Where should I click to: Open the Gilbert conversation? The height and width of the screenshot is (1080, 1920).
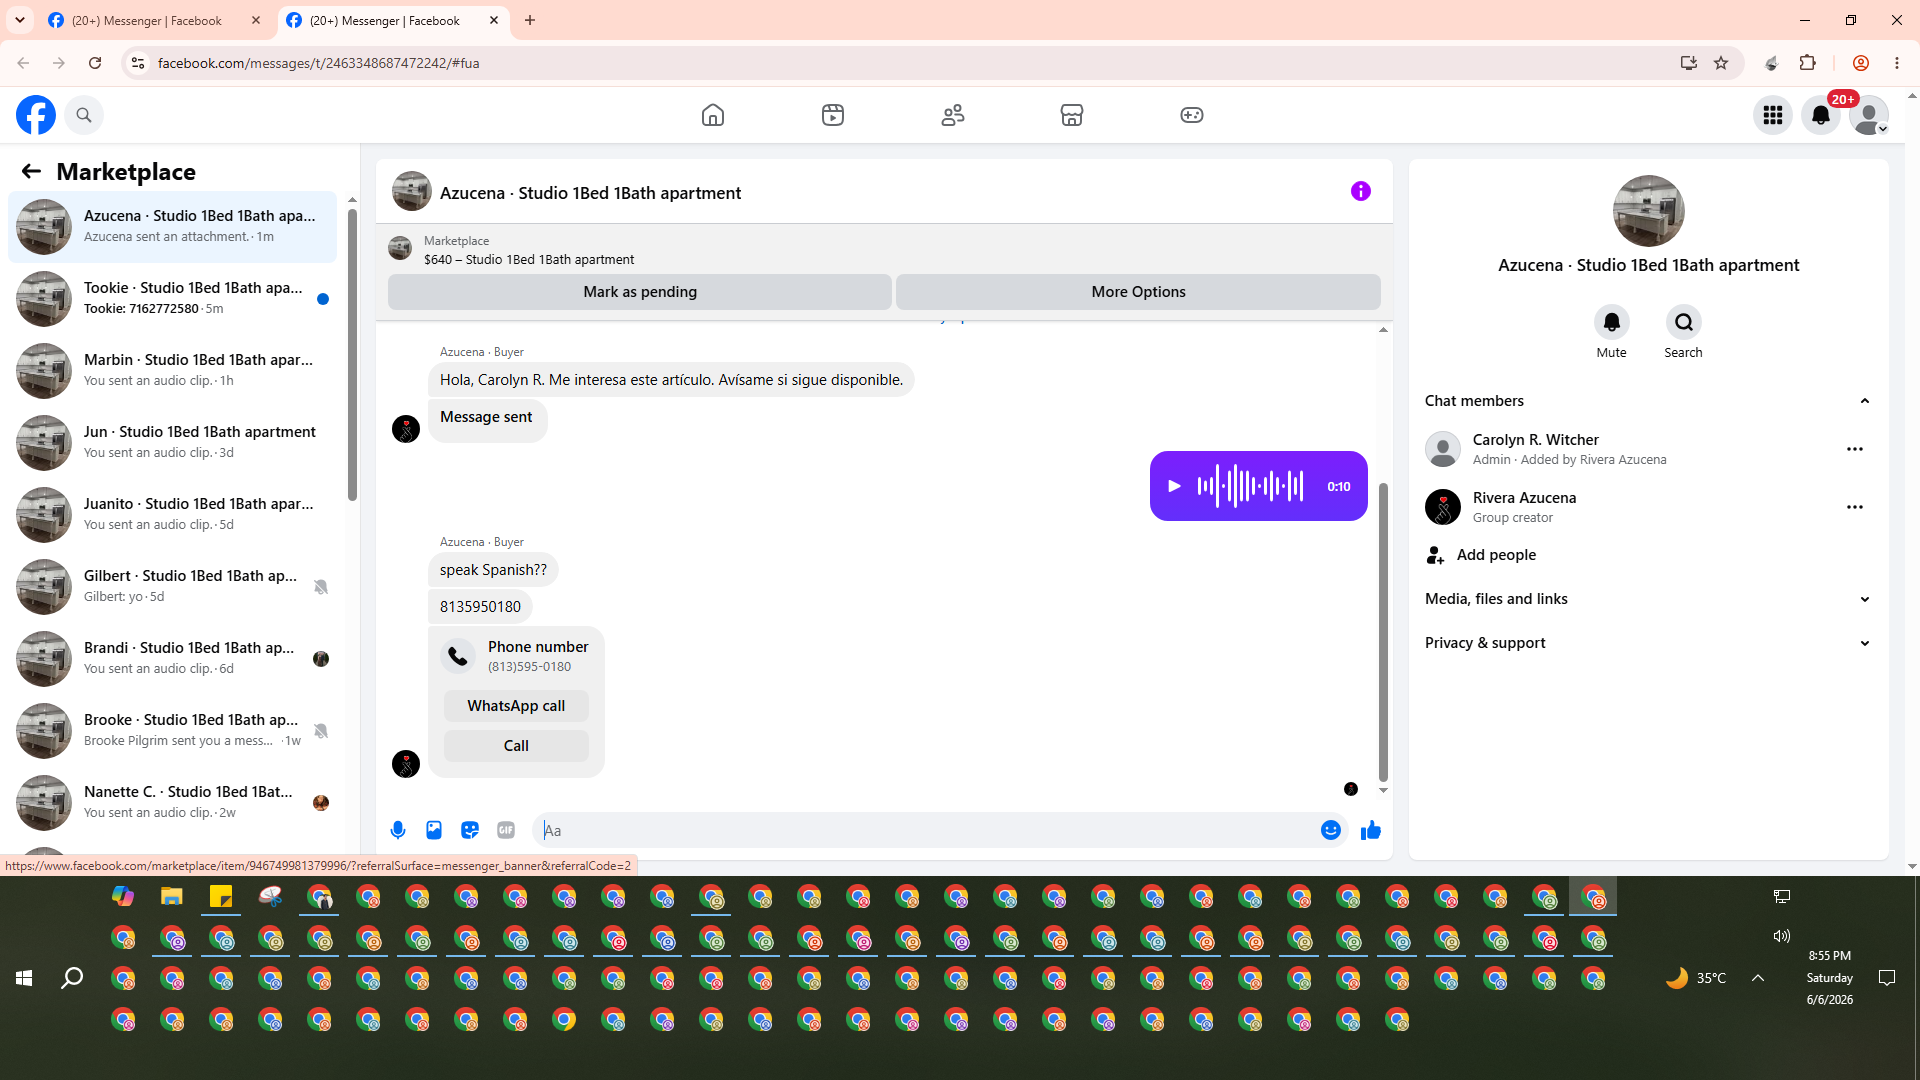pos(173,587)
